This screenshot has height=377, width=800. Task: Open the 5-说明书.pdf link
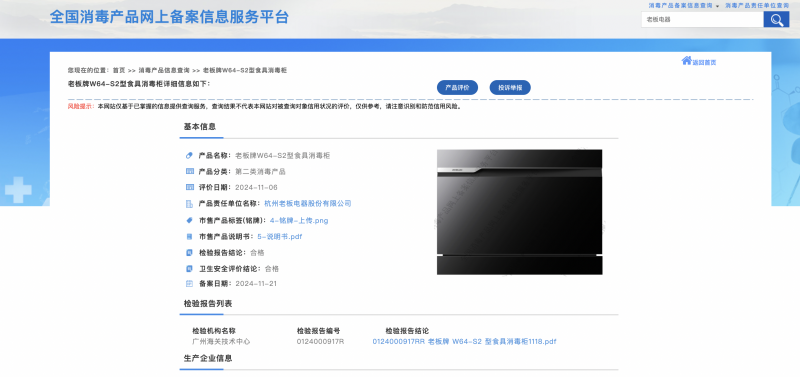coord(280,237)
